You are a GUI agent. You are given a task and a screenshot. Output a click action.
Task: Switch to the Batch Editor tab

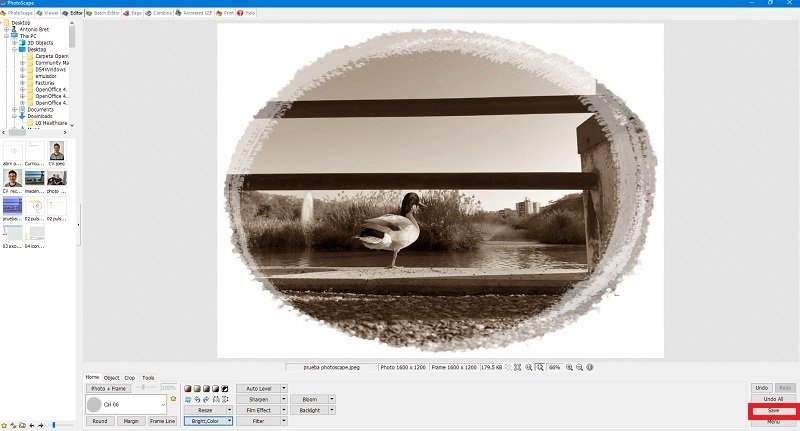pyautogui.click(x=103, y=13)
